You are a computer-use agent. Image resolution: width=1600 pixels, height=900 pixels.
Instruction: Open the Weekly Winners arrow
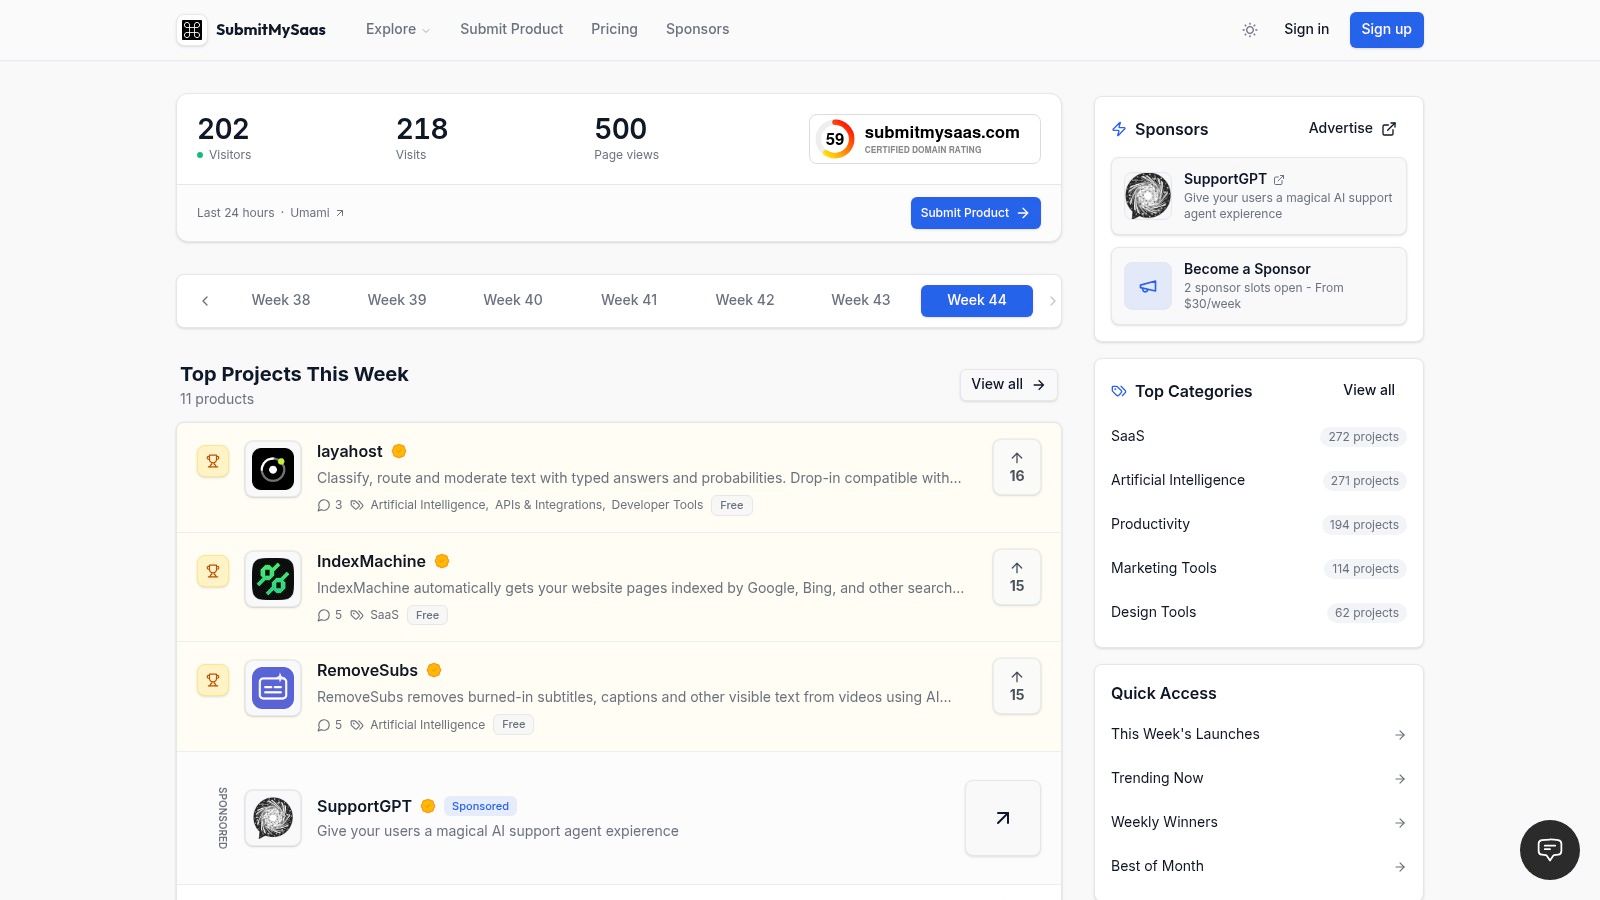(x=1400, y=823)
